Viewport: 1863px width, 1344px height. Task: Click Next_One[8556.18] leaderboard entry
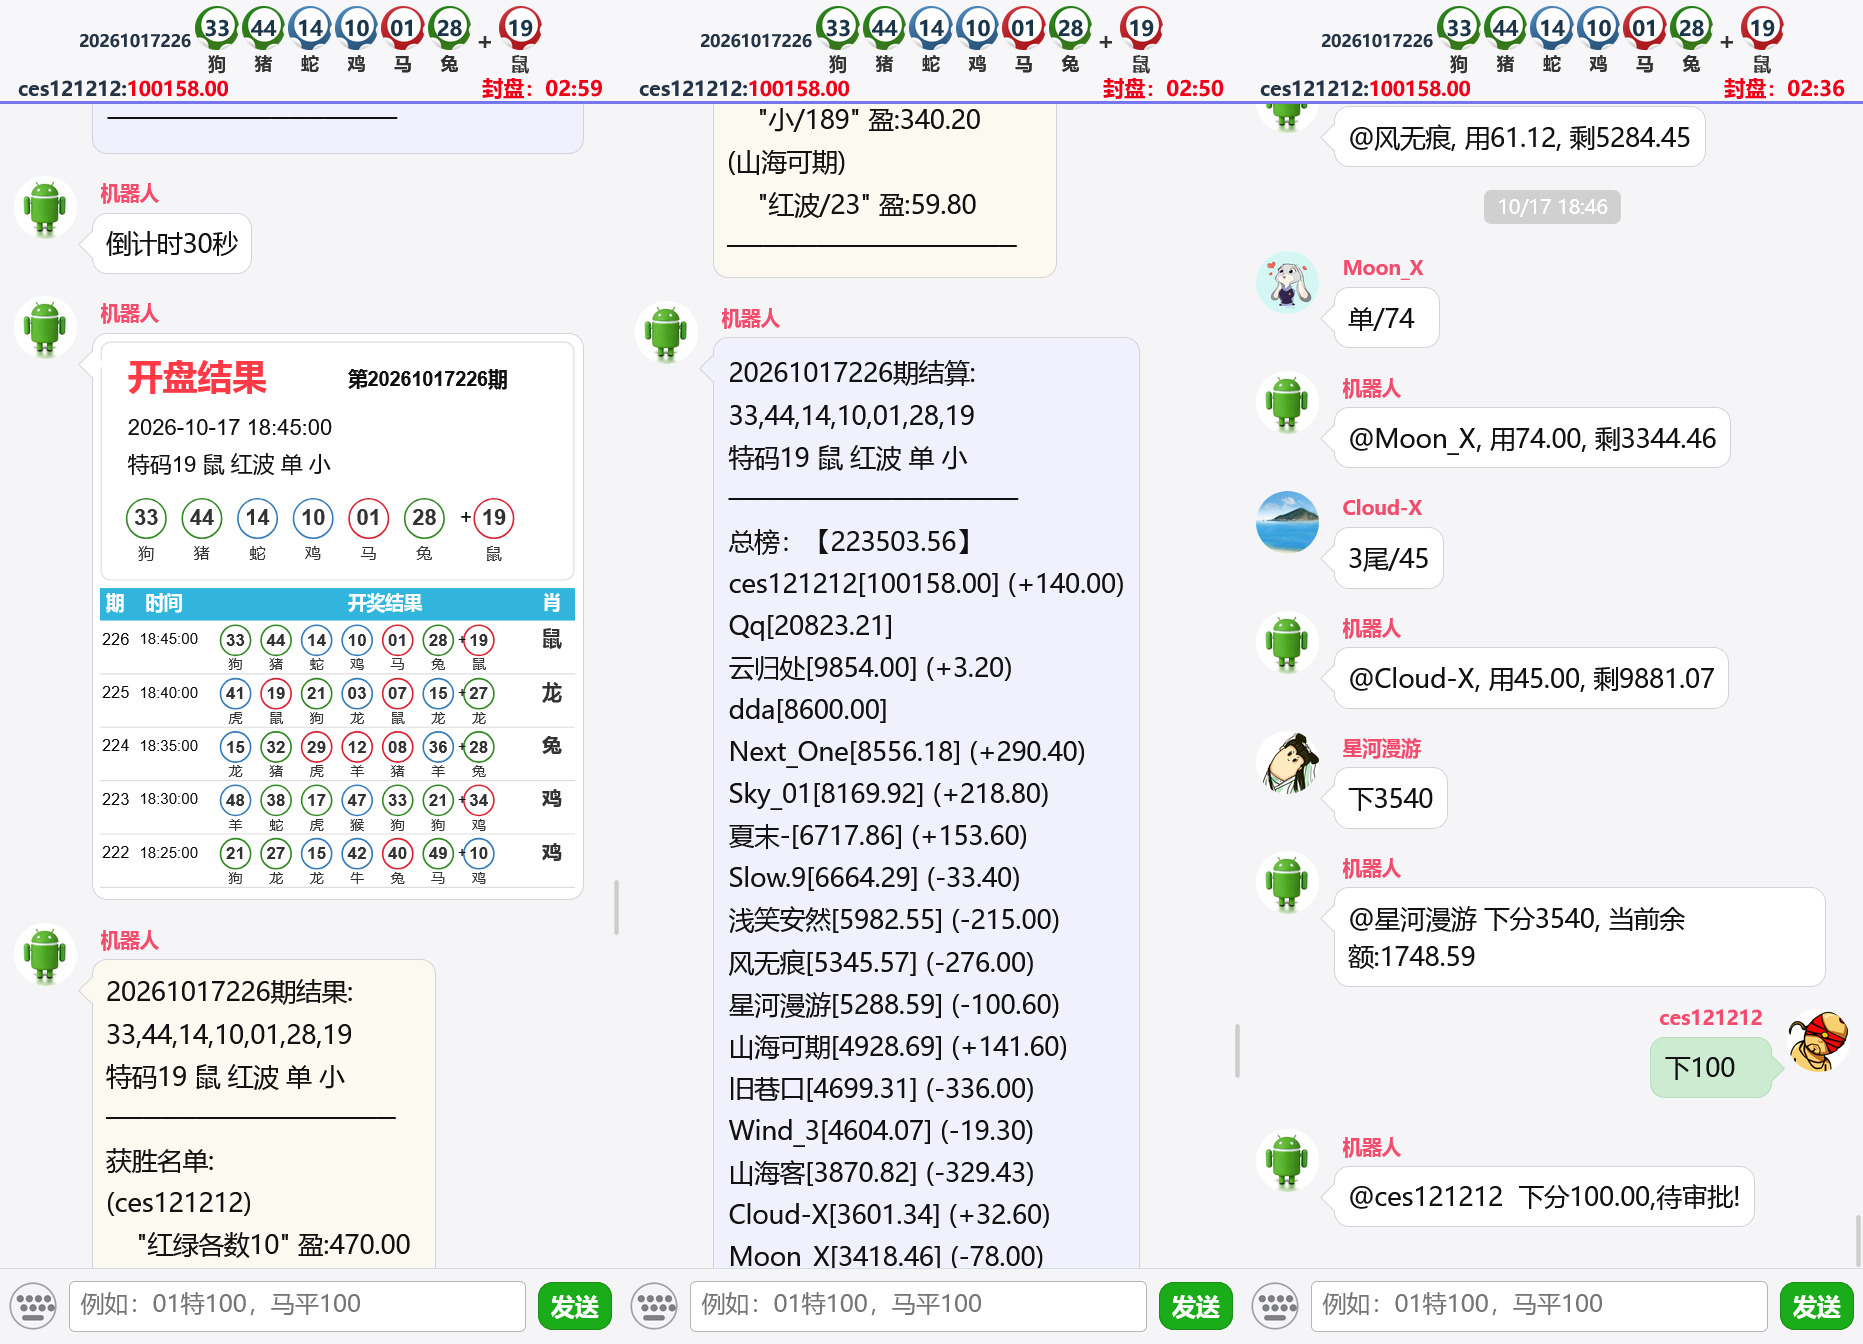coord(907,752)
